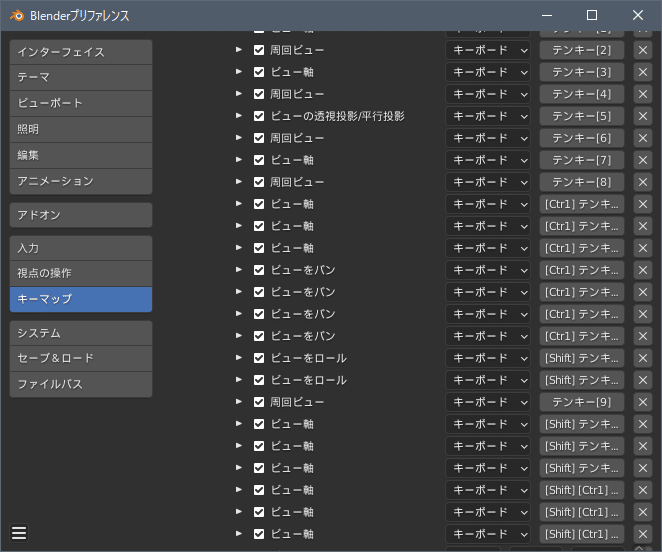Change the テンキー[9] key binding
662x552 pixels.
[x=582, y=402]
